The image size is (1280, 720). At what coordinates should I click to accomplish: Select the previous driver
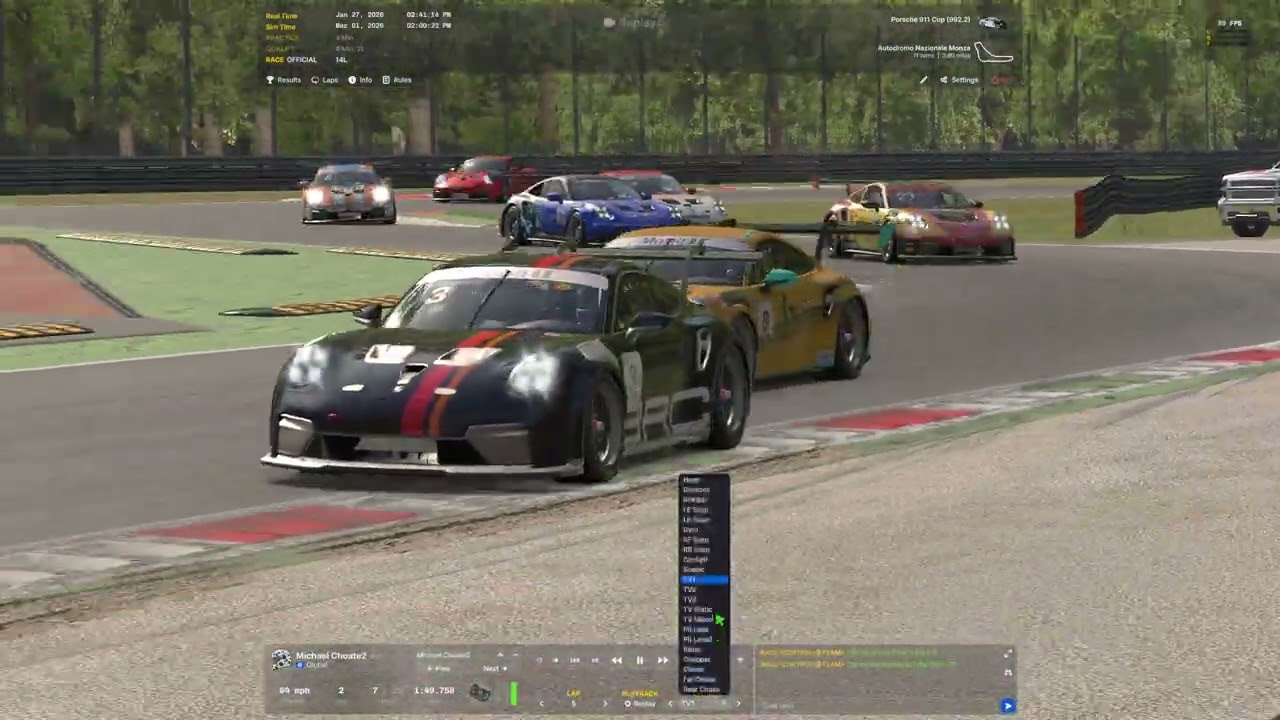click(x=437, y=668)
